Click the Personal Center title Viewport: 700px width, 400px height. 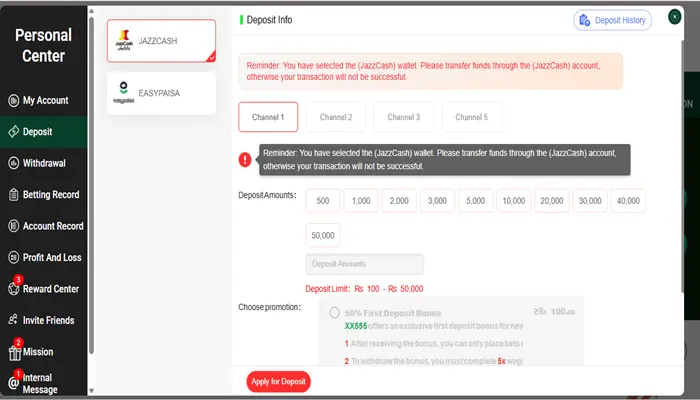click(43, 46)
